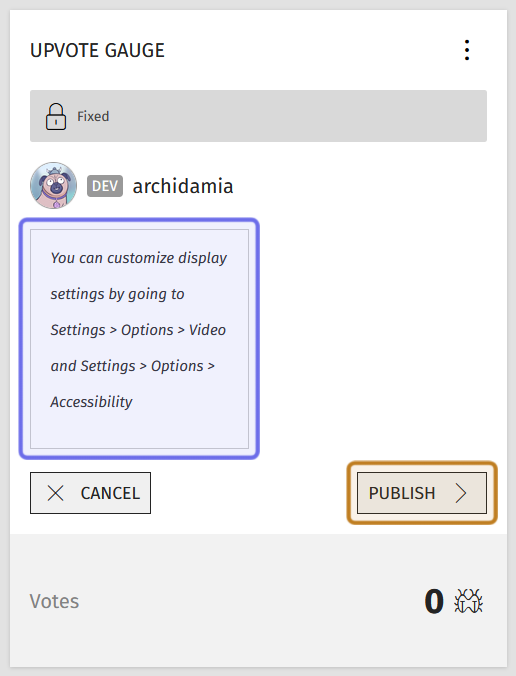Click the vote count number 0
The height and width of the screenshot is (676, 516).
(x=434, y=601)
